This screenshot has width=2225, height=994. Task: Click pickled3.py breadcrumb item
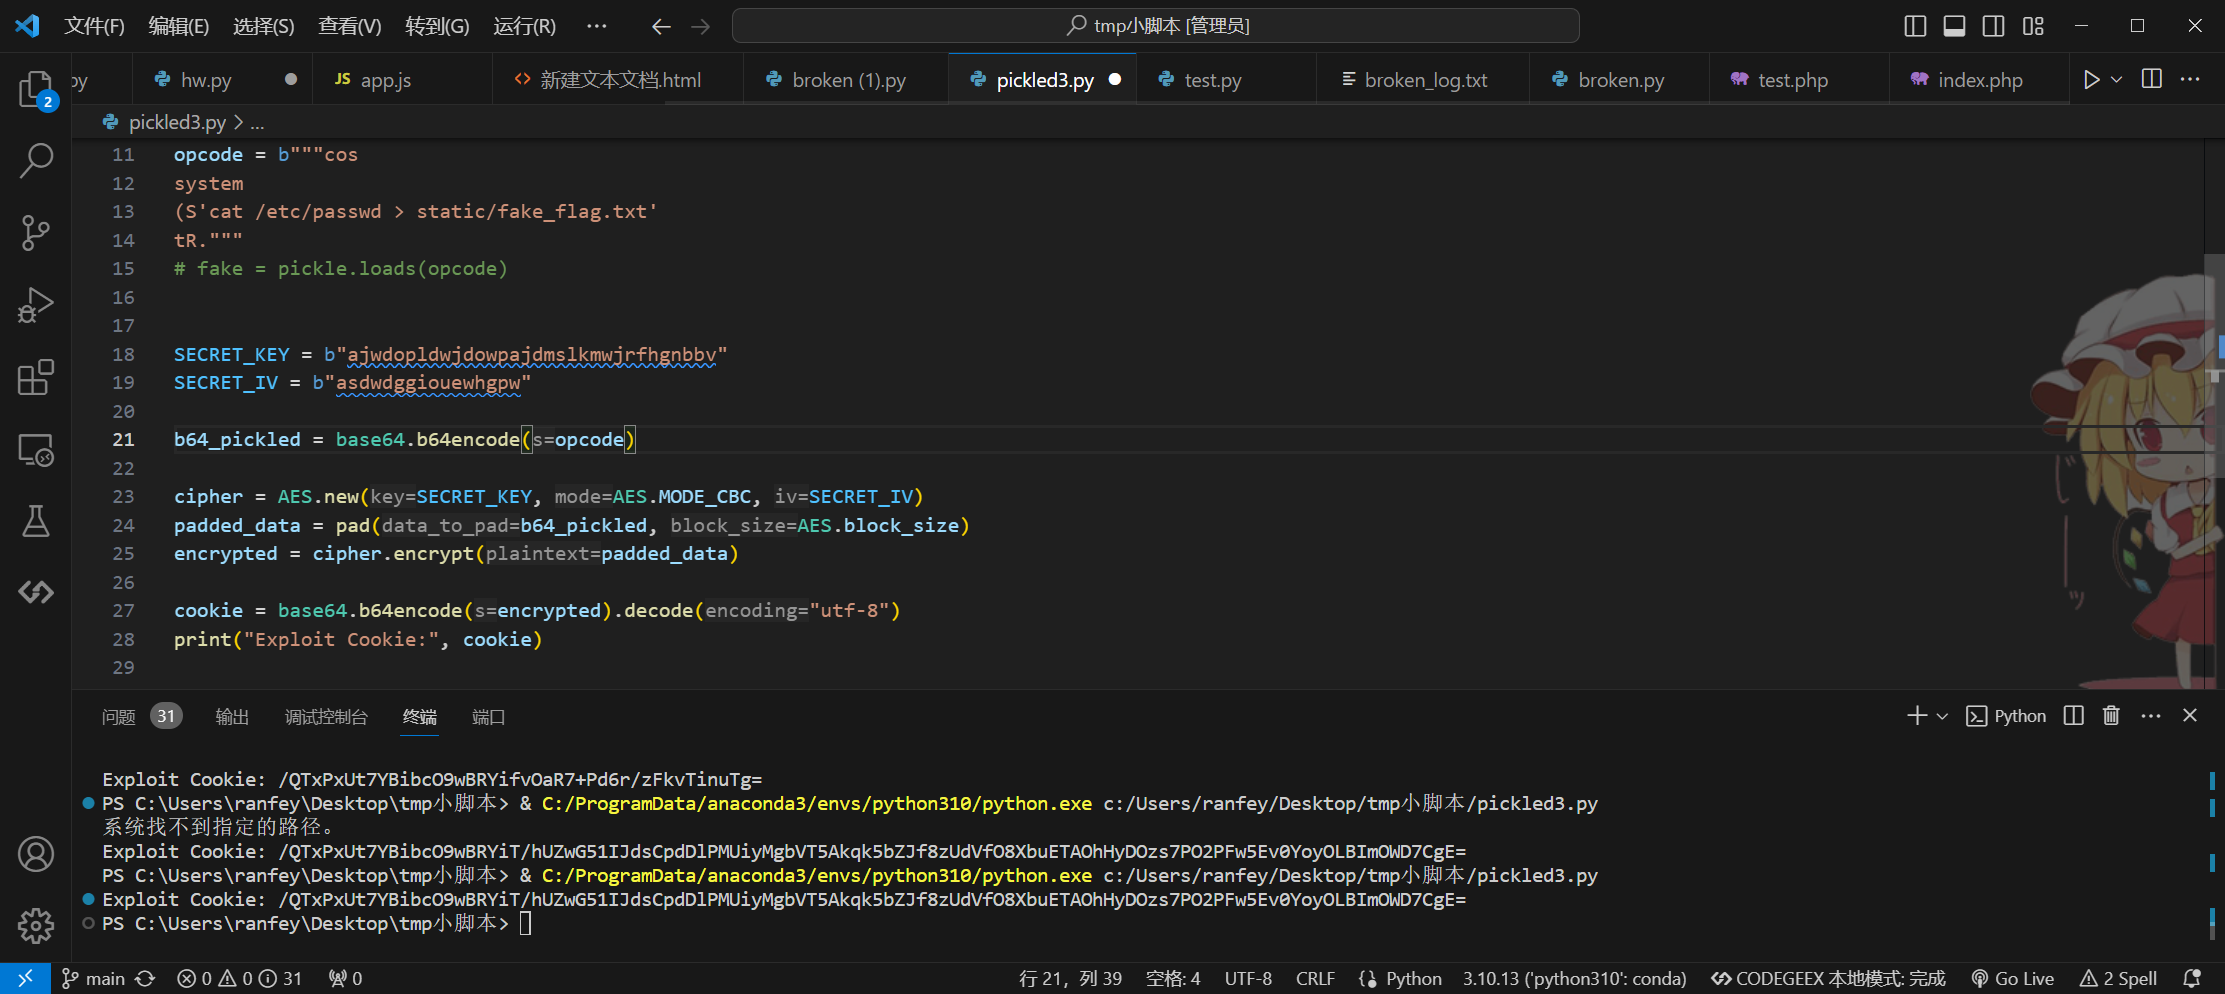(177, 122)
